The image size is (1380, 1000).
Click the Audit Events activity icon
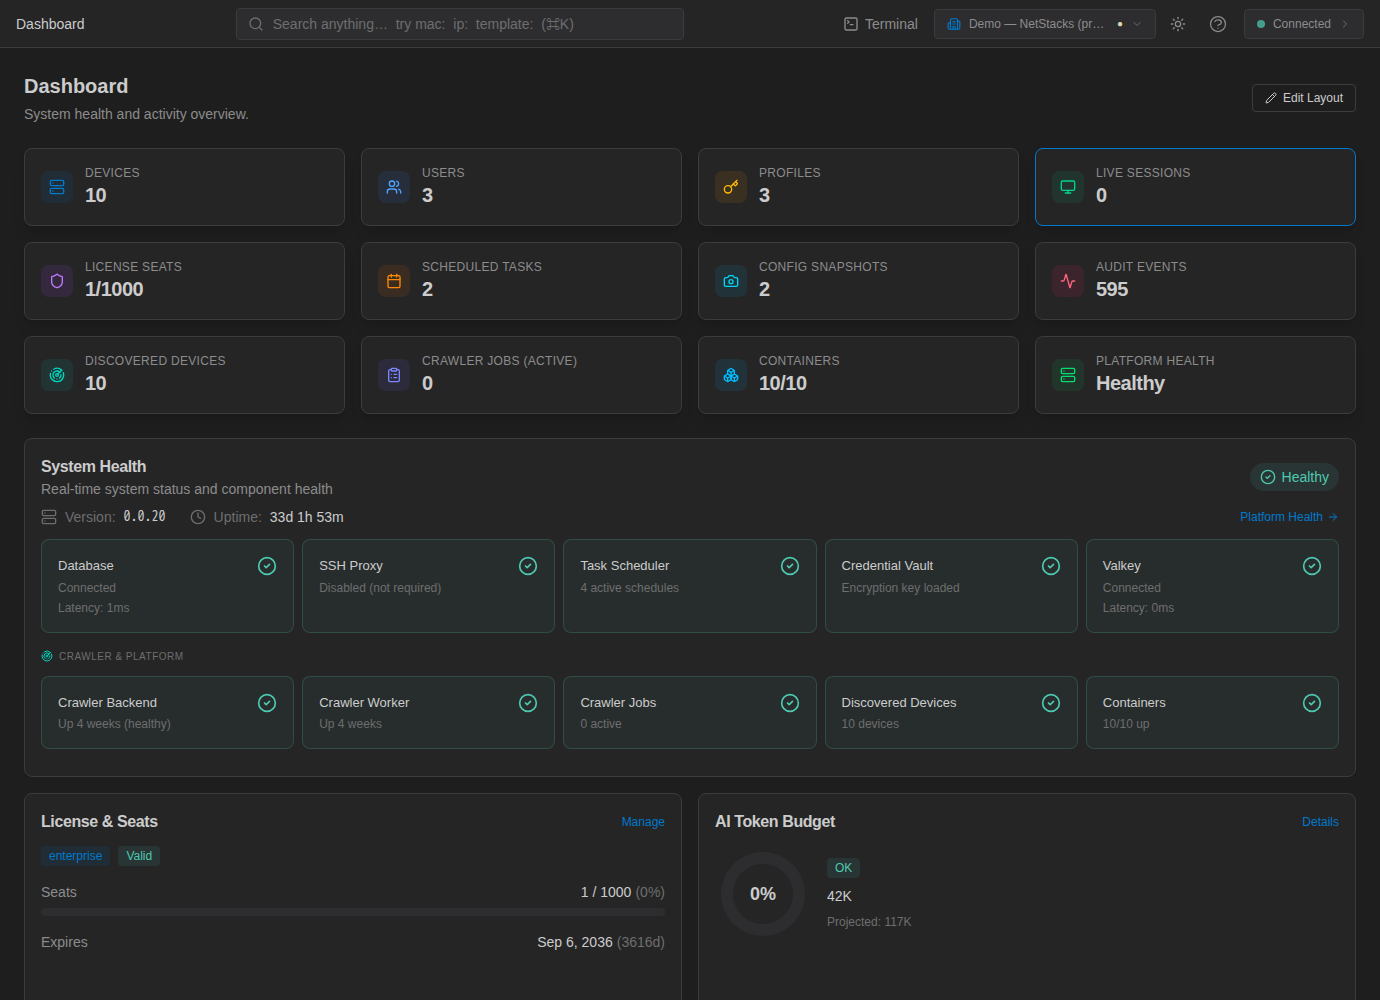point(1068,281)
